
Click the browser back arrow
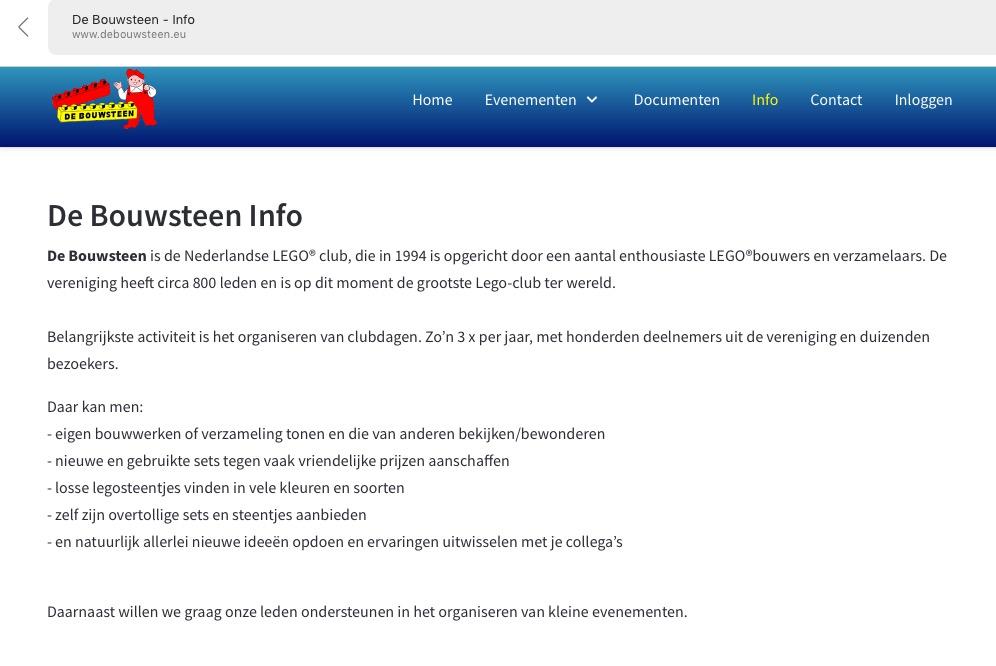coord(24,27)
